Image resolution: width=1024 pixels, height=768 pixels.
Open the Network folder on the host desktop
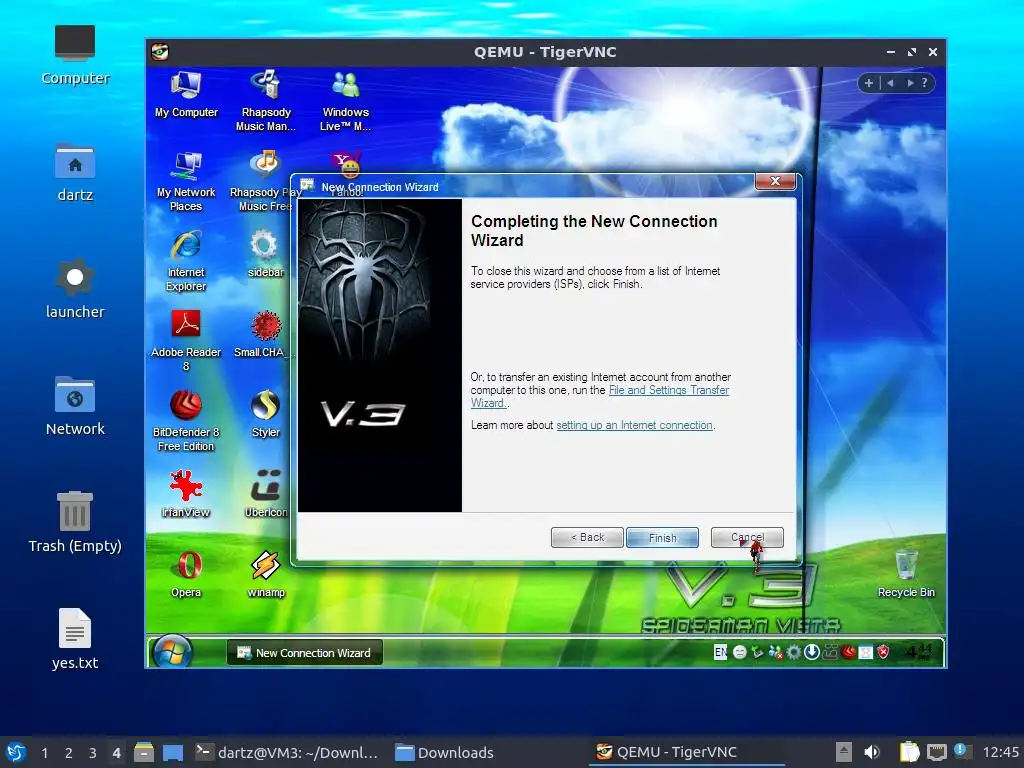(74, 406)
